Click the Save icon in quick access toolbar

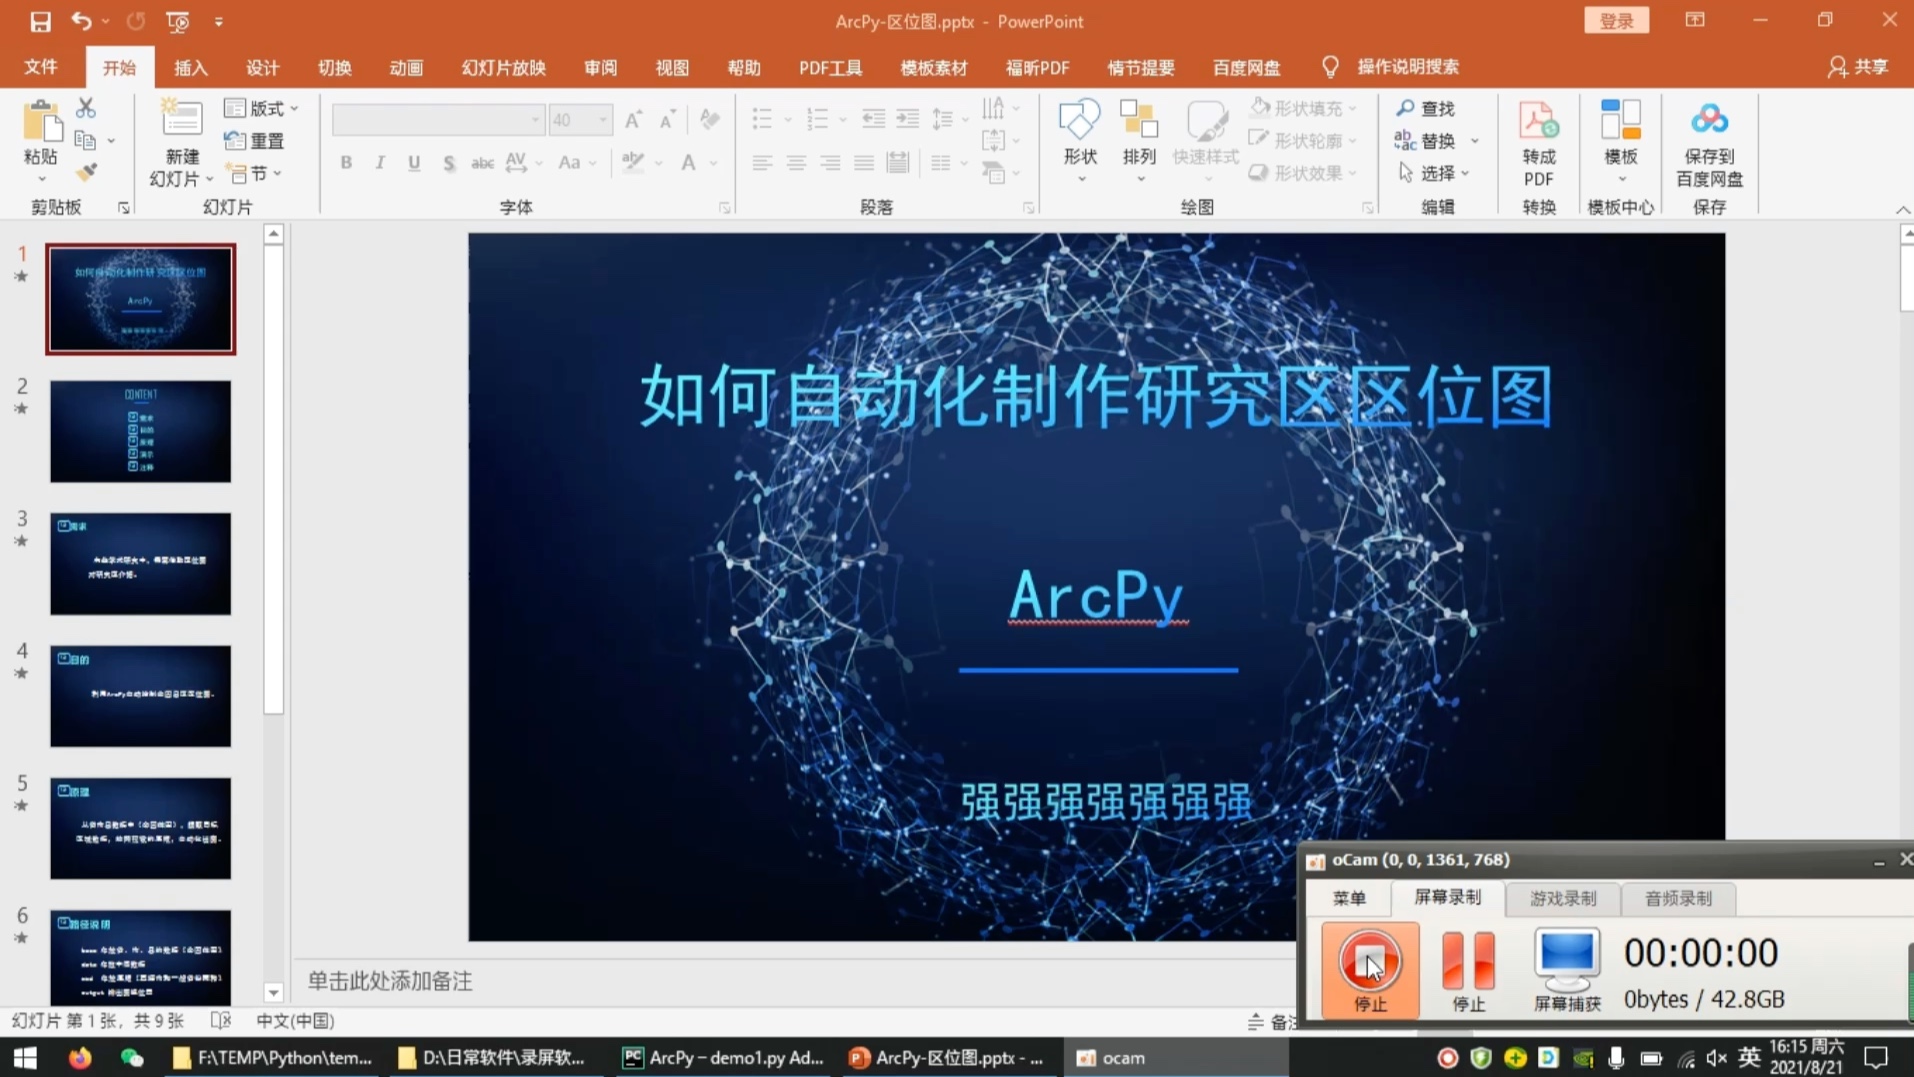[40, 20]
